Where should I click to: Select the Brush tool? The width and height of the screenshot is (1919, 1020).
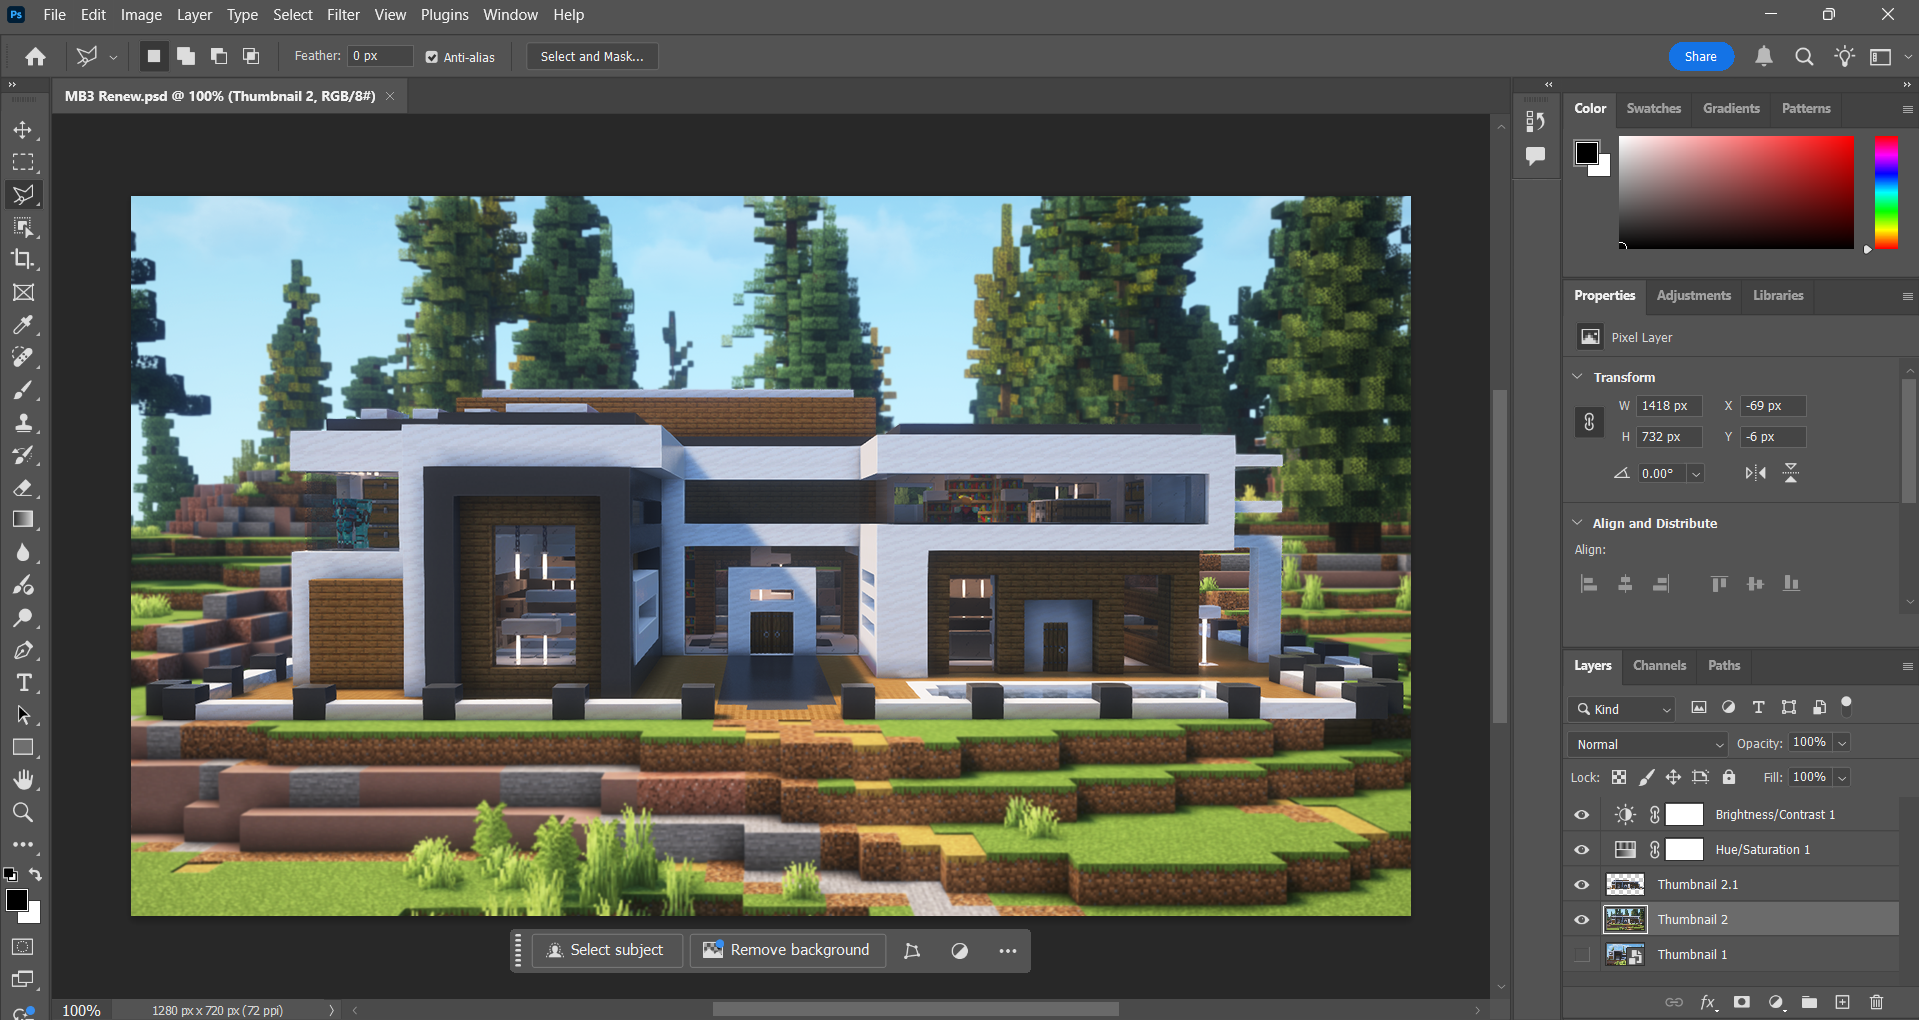click(23, 390)
